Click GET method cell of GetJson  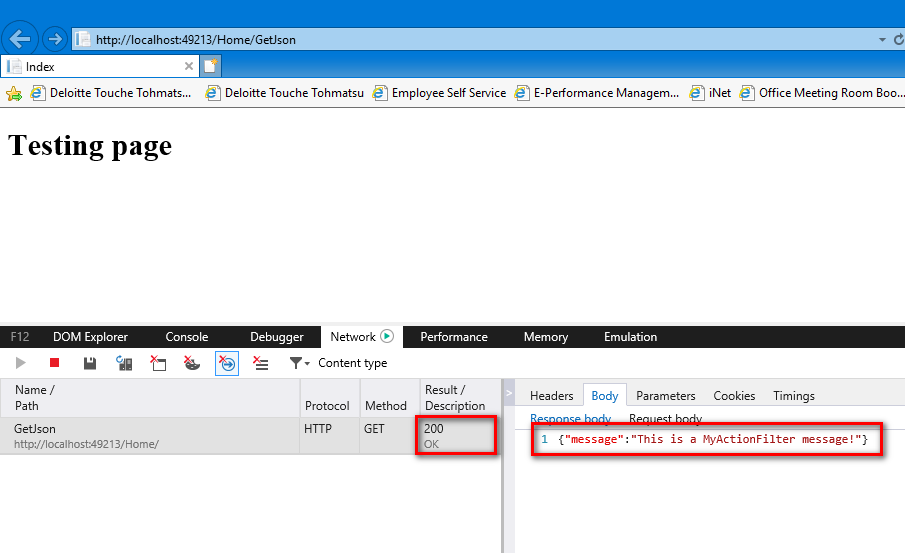pos(390,436)
